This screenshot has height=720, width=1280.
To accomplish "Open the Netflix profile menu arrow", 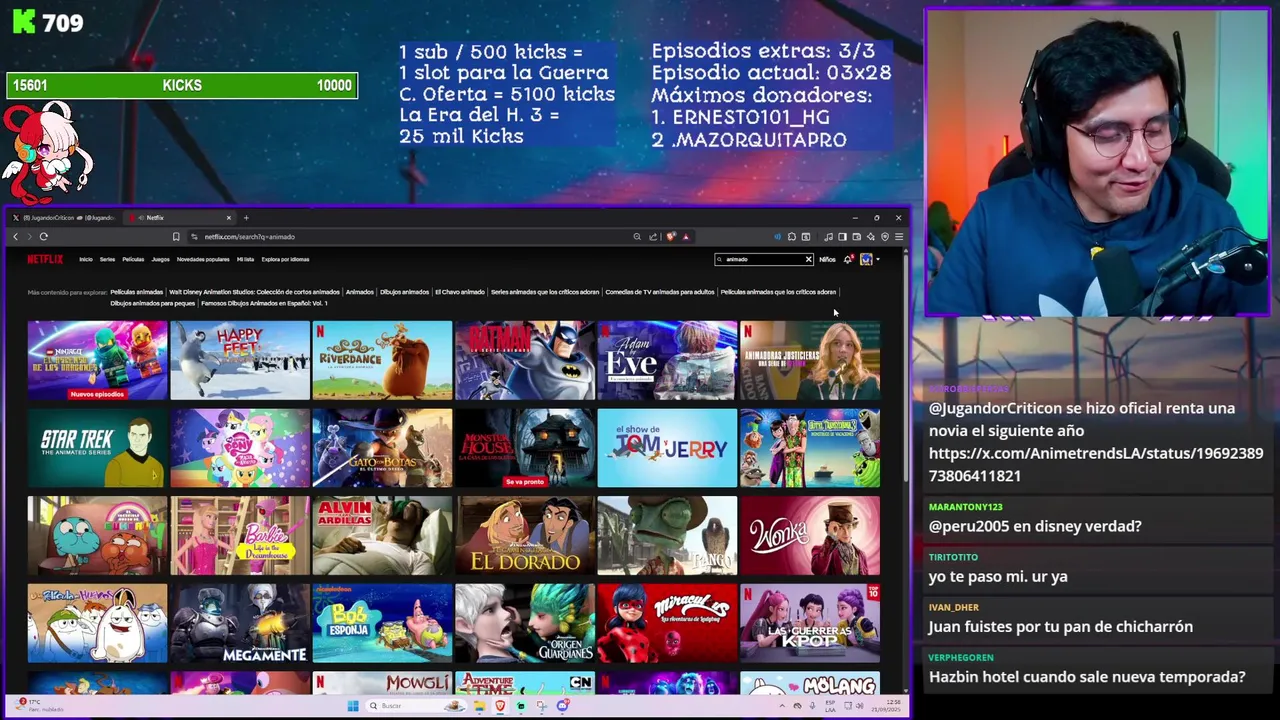I will 877,260.
